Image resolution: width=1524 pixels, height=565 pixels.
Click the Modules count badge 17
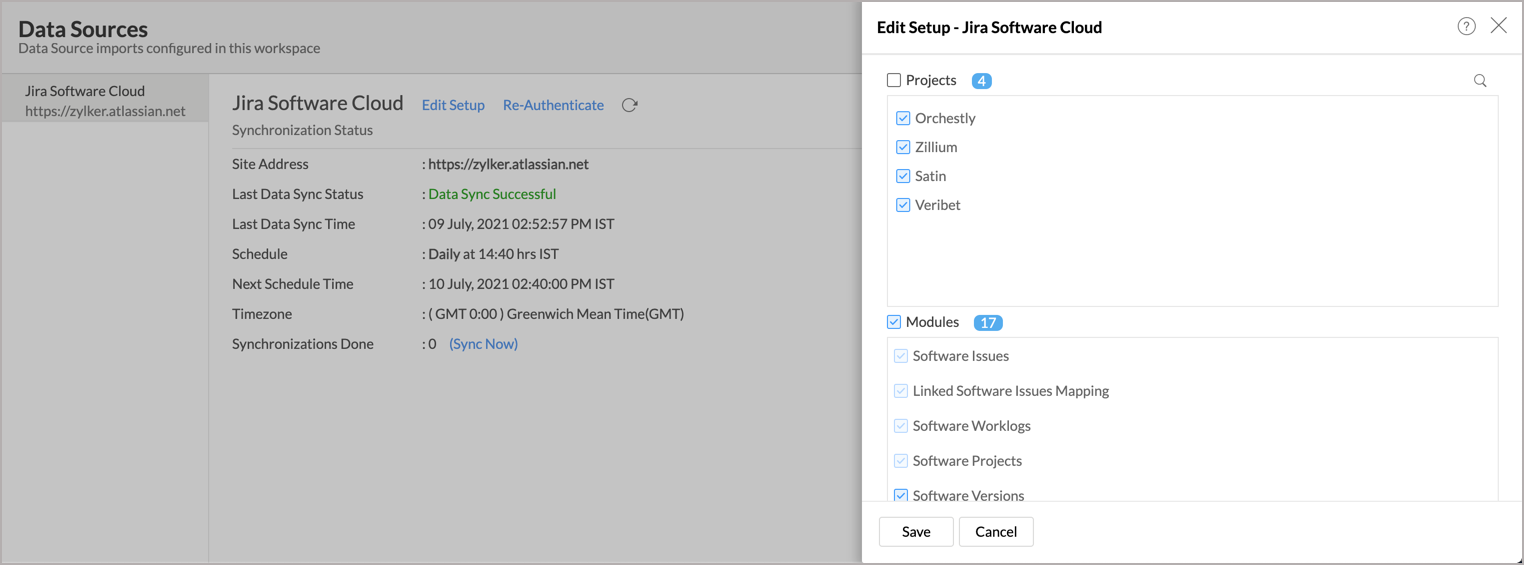tap(988, 323)
